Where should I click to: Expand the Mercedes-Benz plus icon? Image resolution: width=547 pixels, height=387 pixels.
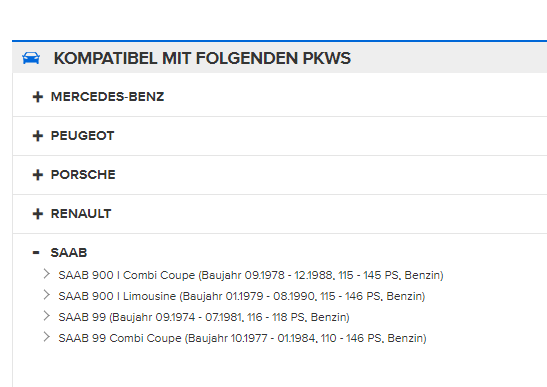pyautogui.click(x=38, y=97)
